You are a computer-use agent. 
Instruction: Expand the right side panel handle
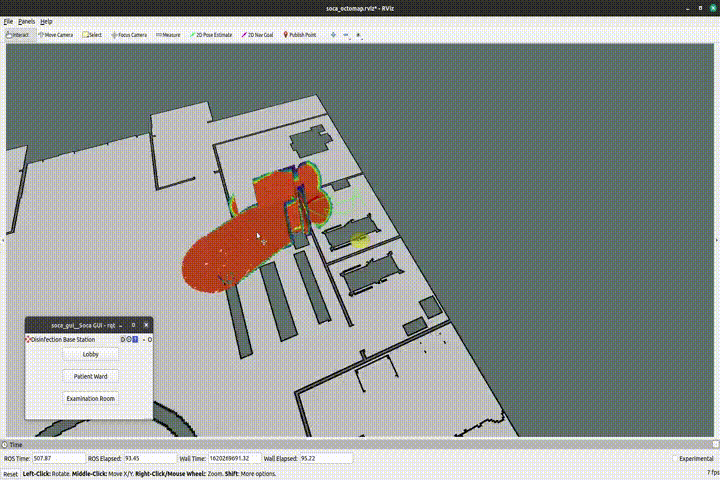pyautogui.click(x=716, y=240)
